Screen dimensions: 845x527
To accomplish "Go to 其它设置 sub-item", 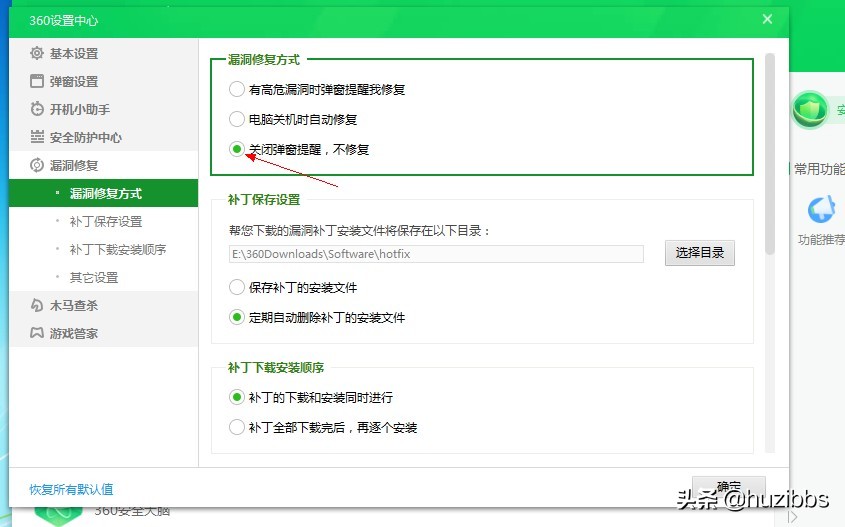I will 103,278.
